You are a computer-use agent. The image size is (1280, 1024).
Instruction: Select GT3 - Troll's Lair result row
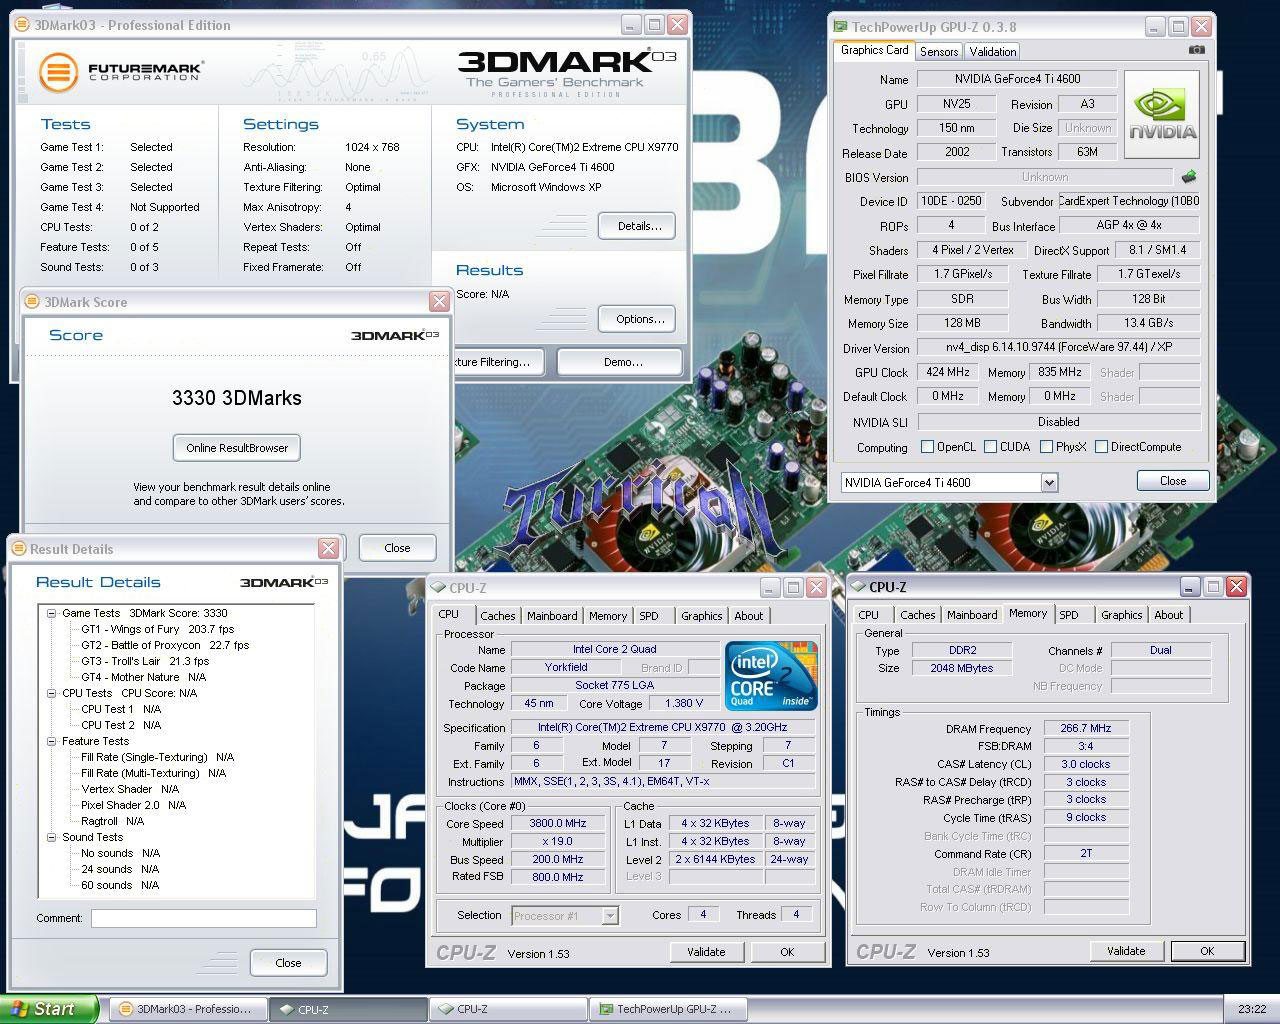coord(145,661)
